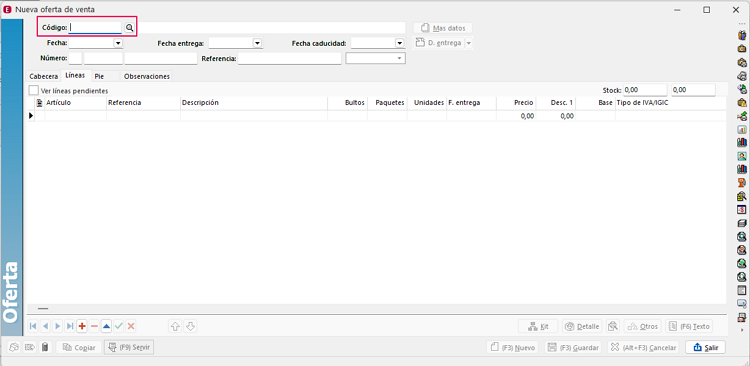750x366 pixels.
Task: Go to first record
Action: 33,326
